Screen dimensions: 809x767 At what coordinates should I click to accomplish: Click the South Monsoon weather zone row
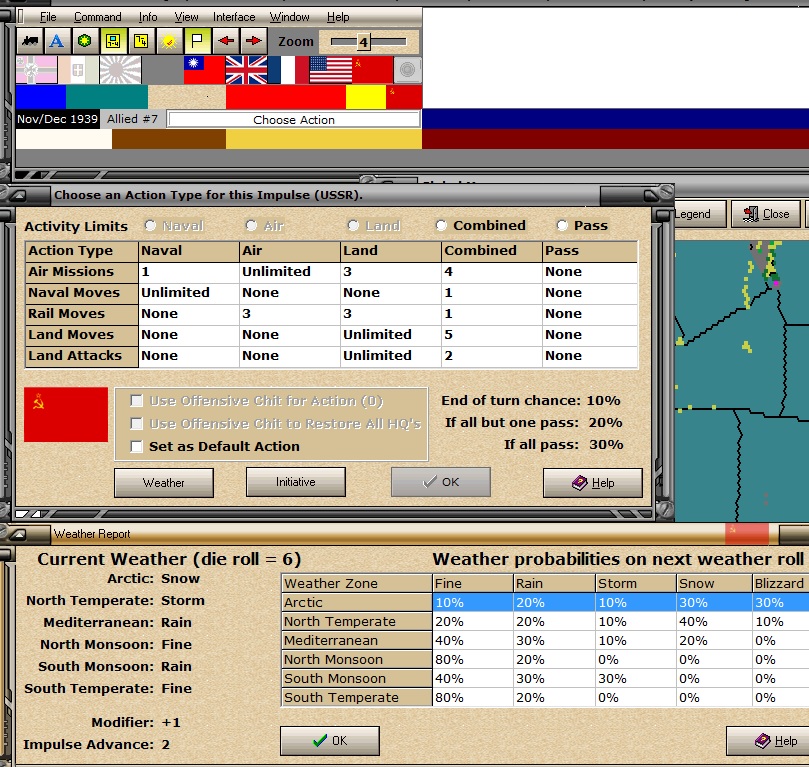[545, 678]
